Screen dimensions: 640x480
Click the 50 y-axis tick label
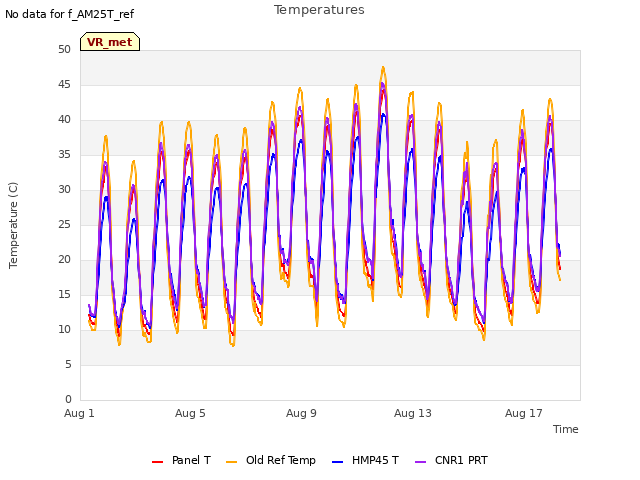click(64, 50)
